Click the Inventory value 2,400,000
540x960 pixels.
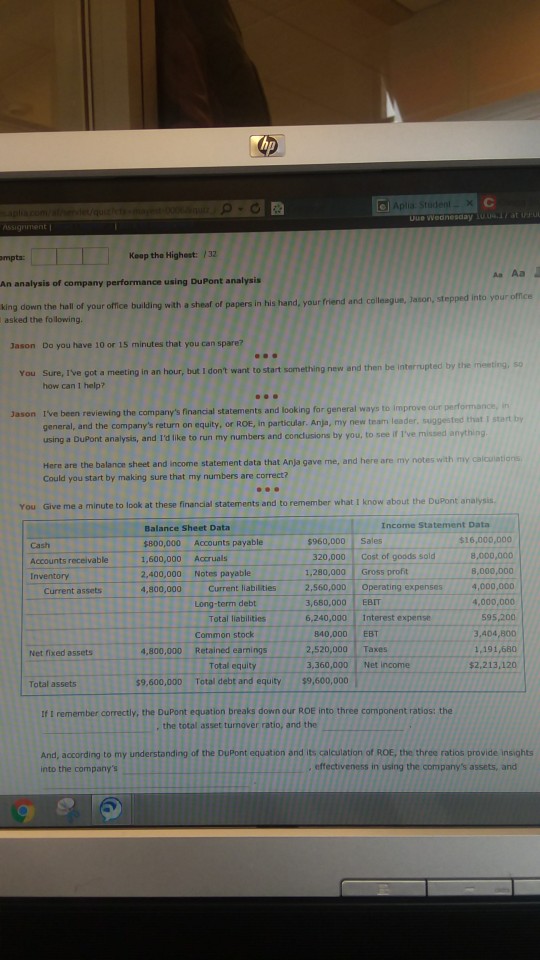pos(161,574)
